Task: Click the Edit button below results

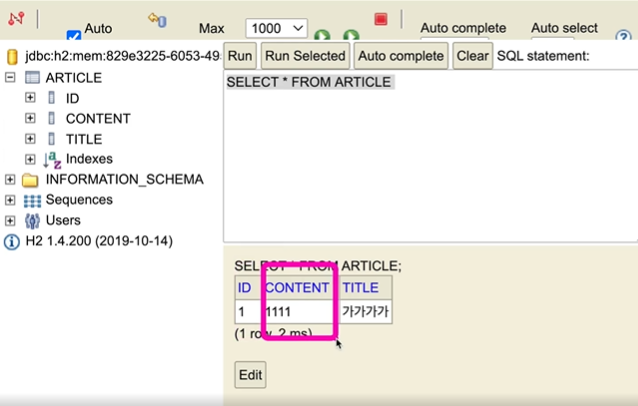Action: 250,375
